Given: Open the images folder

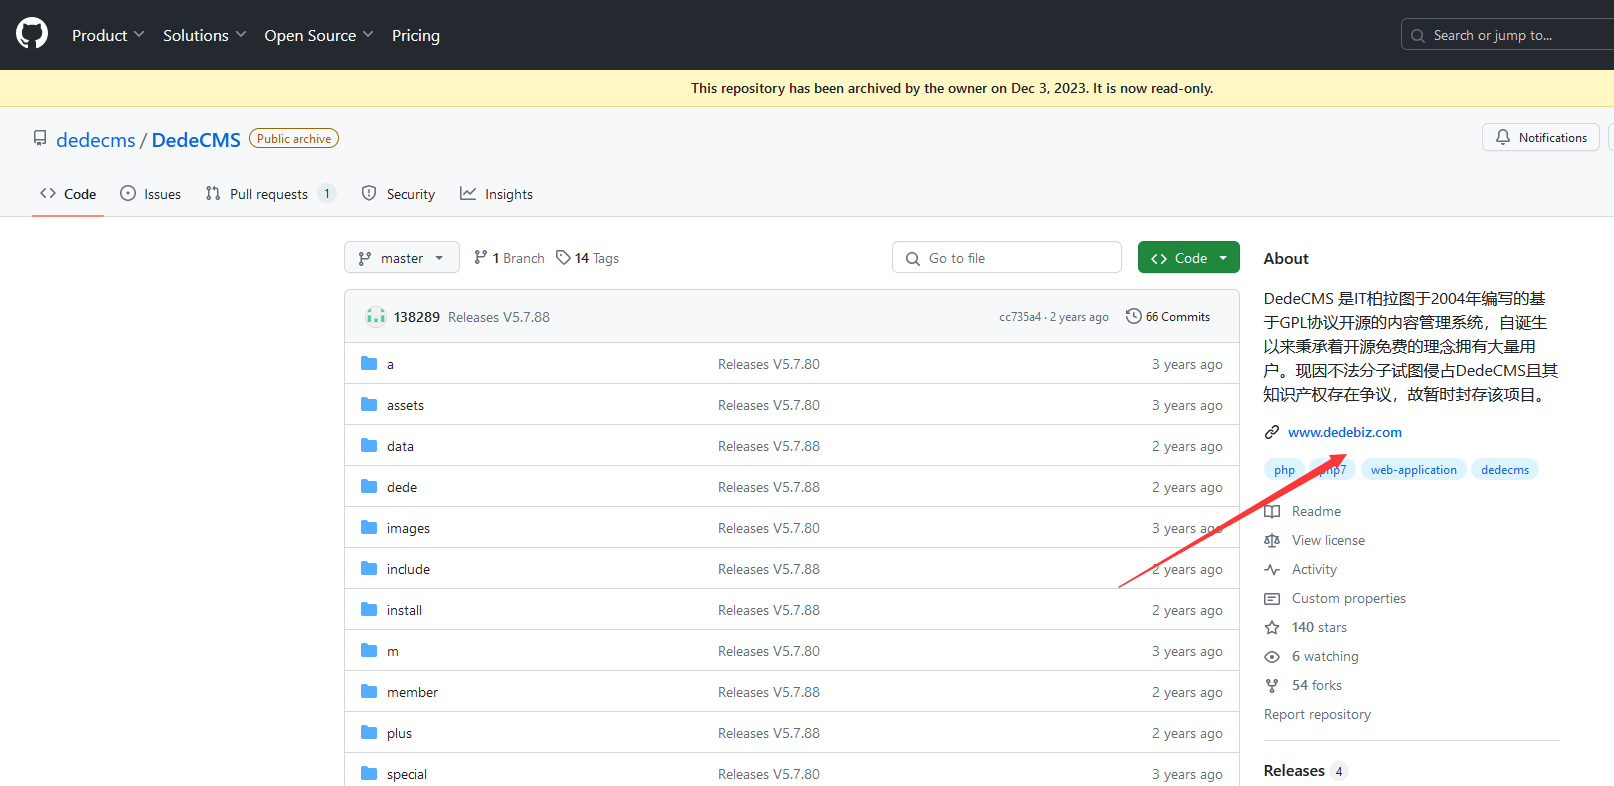Looking at the screenshot, I should click(408, 529).
